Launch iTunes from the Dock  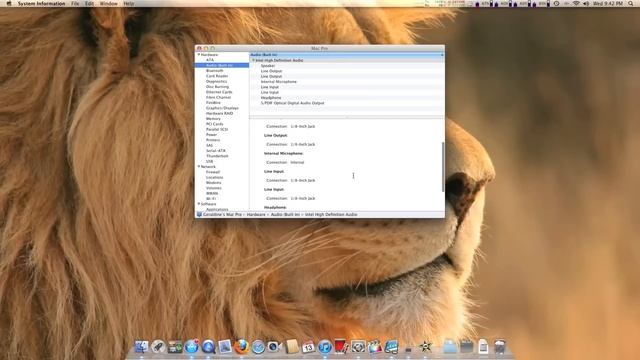pyautogui.click(x=325, y=347)
